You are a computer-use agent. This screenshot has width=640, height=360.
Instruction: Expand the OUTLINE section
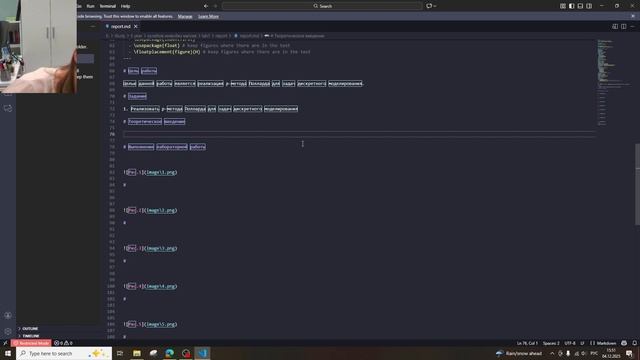click(x=29, y=329)
